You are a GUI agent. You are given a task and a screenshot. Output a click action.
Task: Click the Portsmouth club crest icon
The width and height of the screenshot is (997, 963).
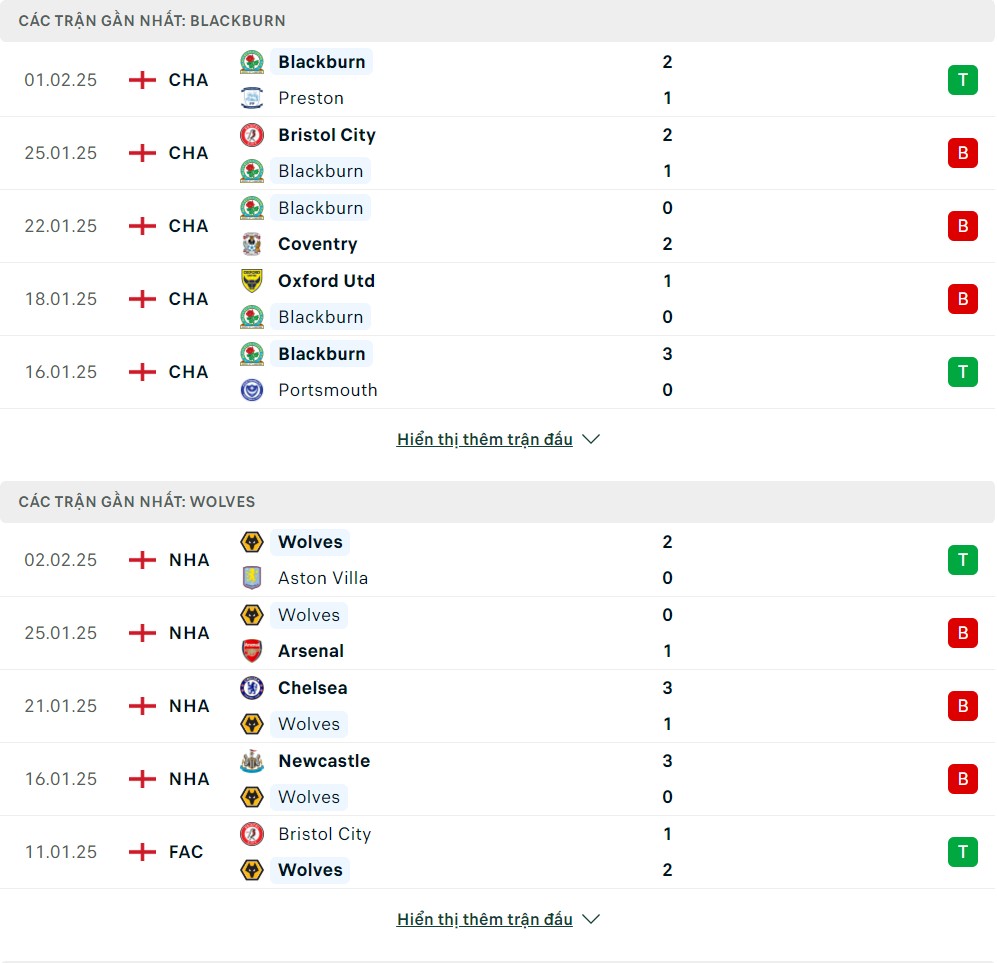click(x=252, y=390)
